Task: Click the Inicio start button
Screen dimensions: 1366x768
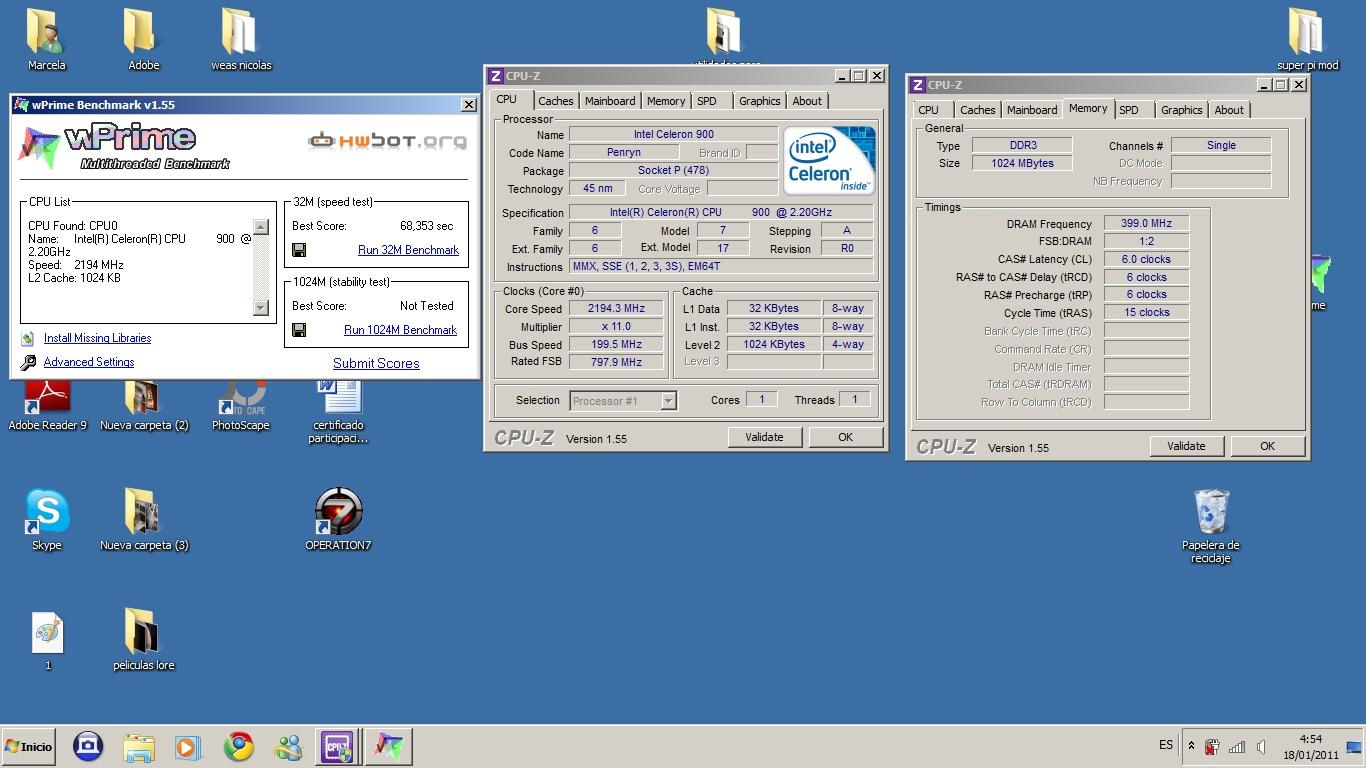Action: [x=28, y=746]
